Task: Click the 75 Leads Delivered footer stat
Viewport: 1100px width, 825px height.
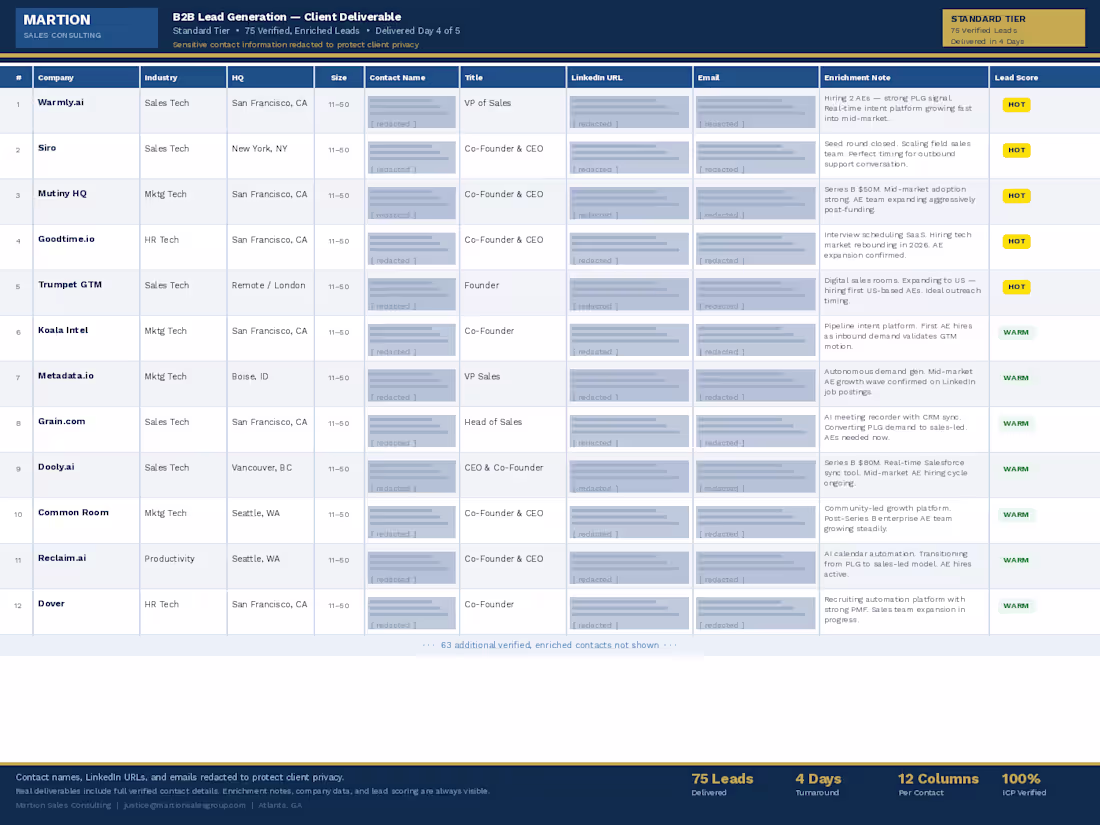Action: click(723, 784)
